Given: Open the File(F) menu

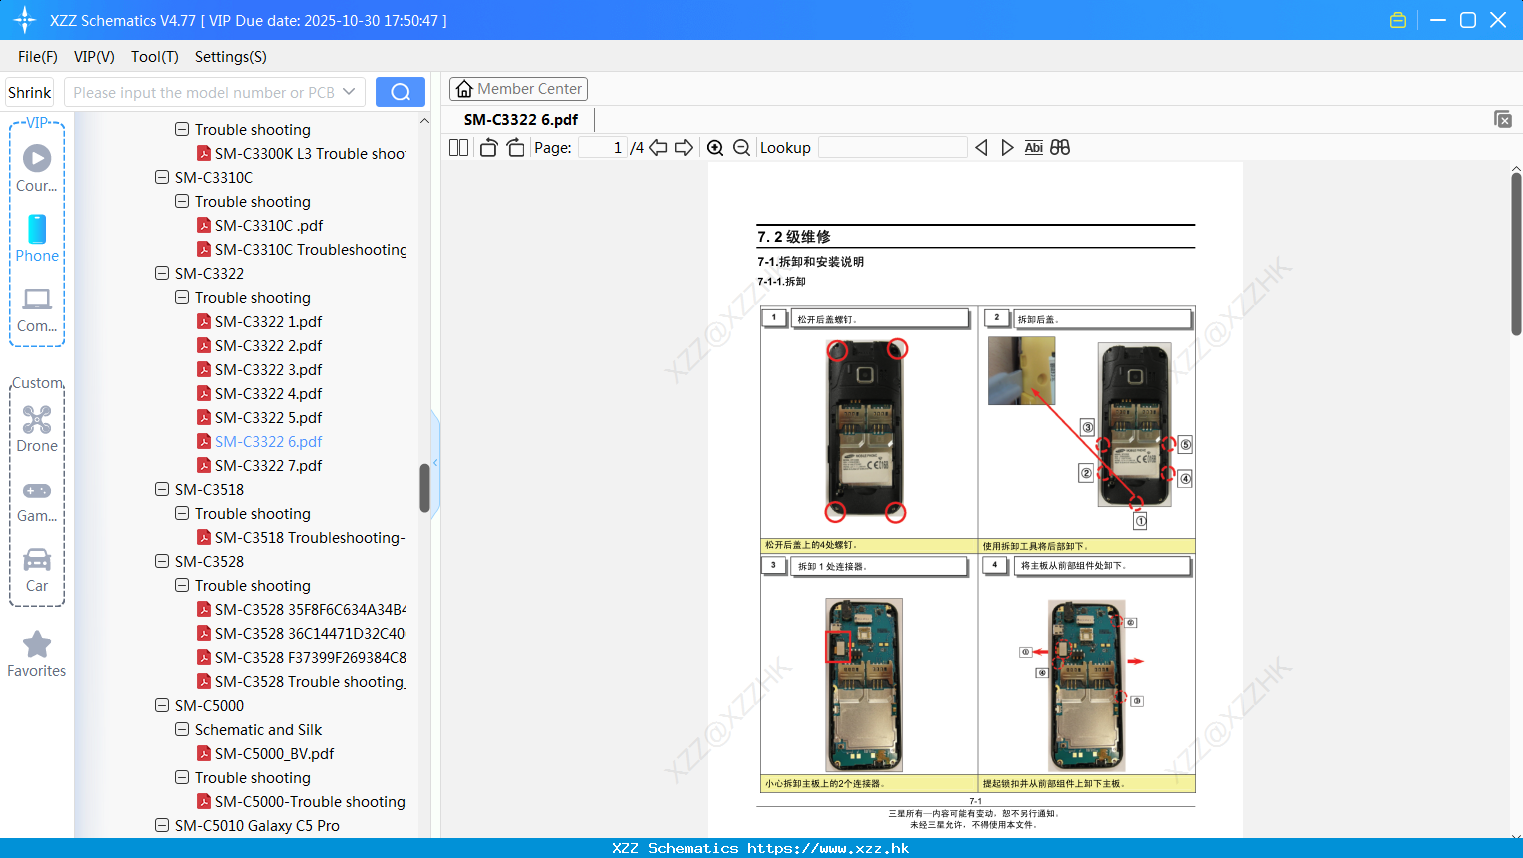Looking at the screenshot, I should click(x=38, y=56).
